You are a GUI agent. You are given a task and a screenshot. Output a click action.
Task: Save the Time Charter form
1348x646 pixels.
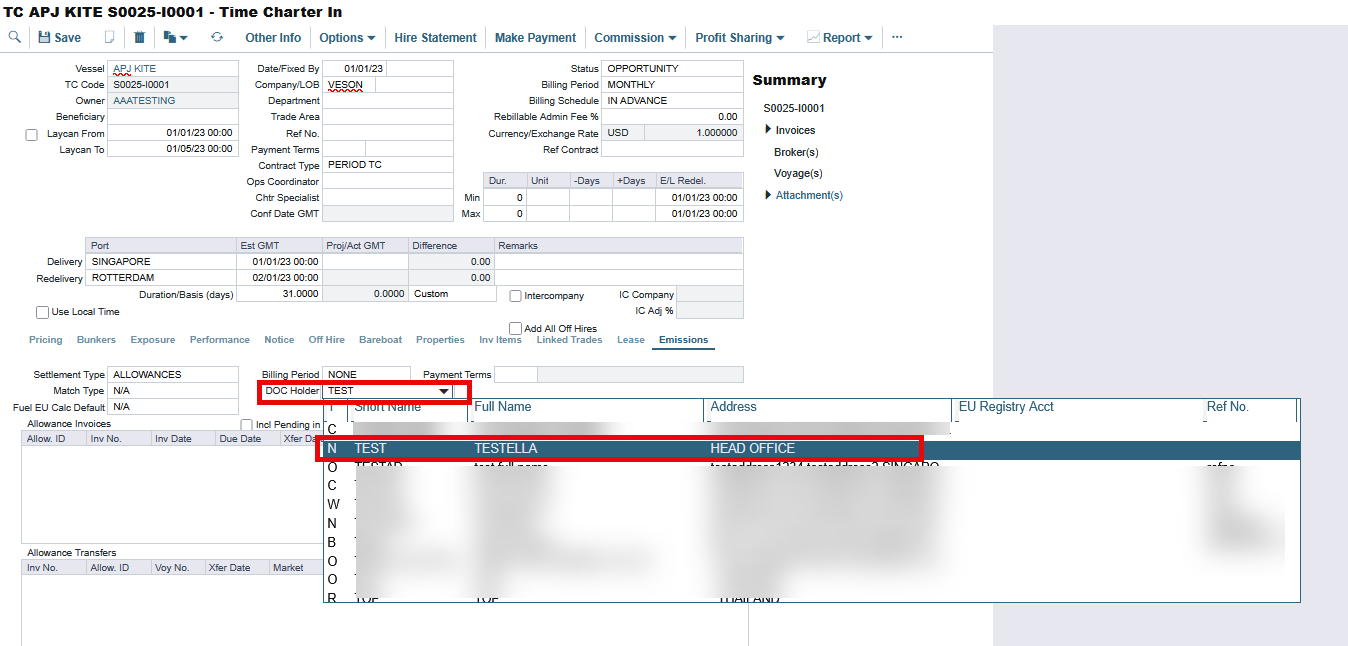(59, 37)
